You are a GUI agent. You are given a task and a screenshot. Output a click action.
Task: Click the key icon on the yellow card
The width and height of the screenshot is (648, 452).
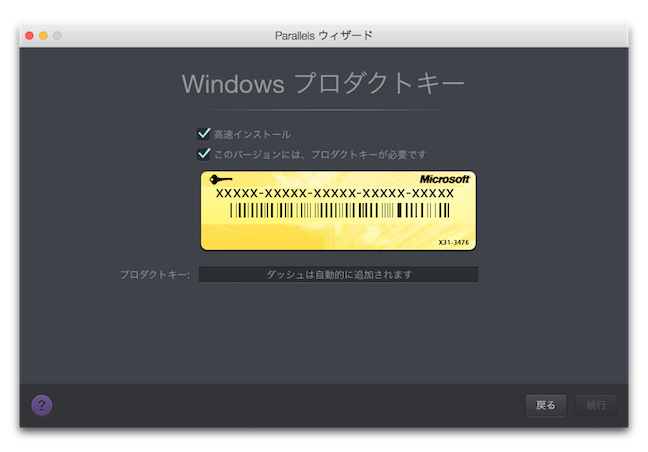pos(222,179)
